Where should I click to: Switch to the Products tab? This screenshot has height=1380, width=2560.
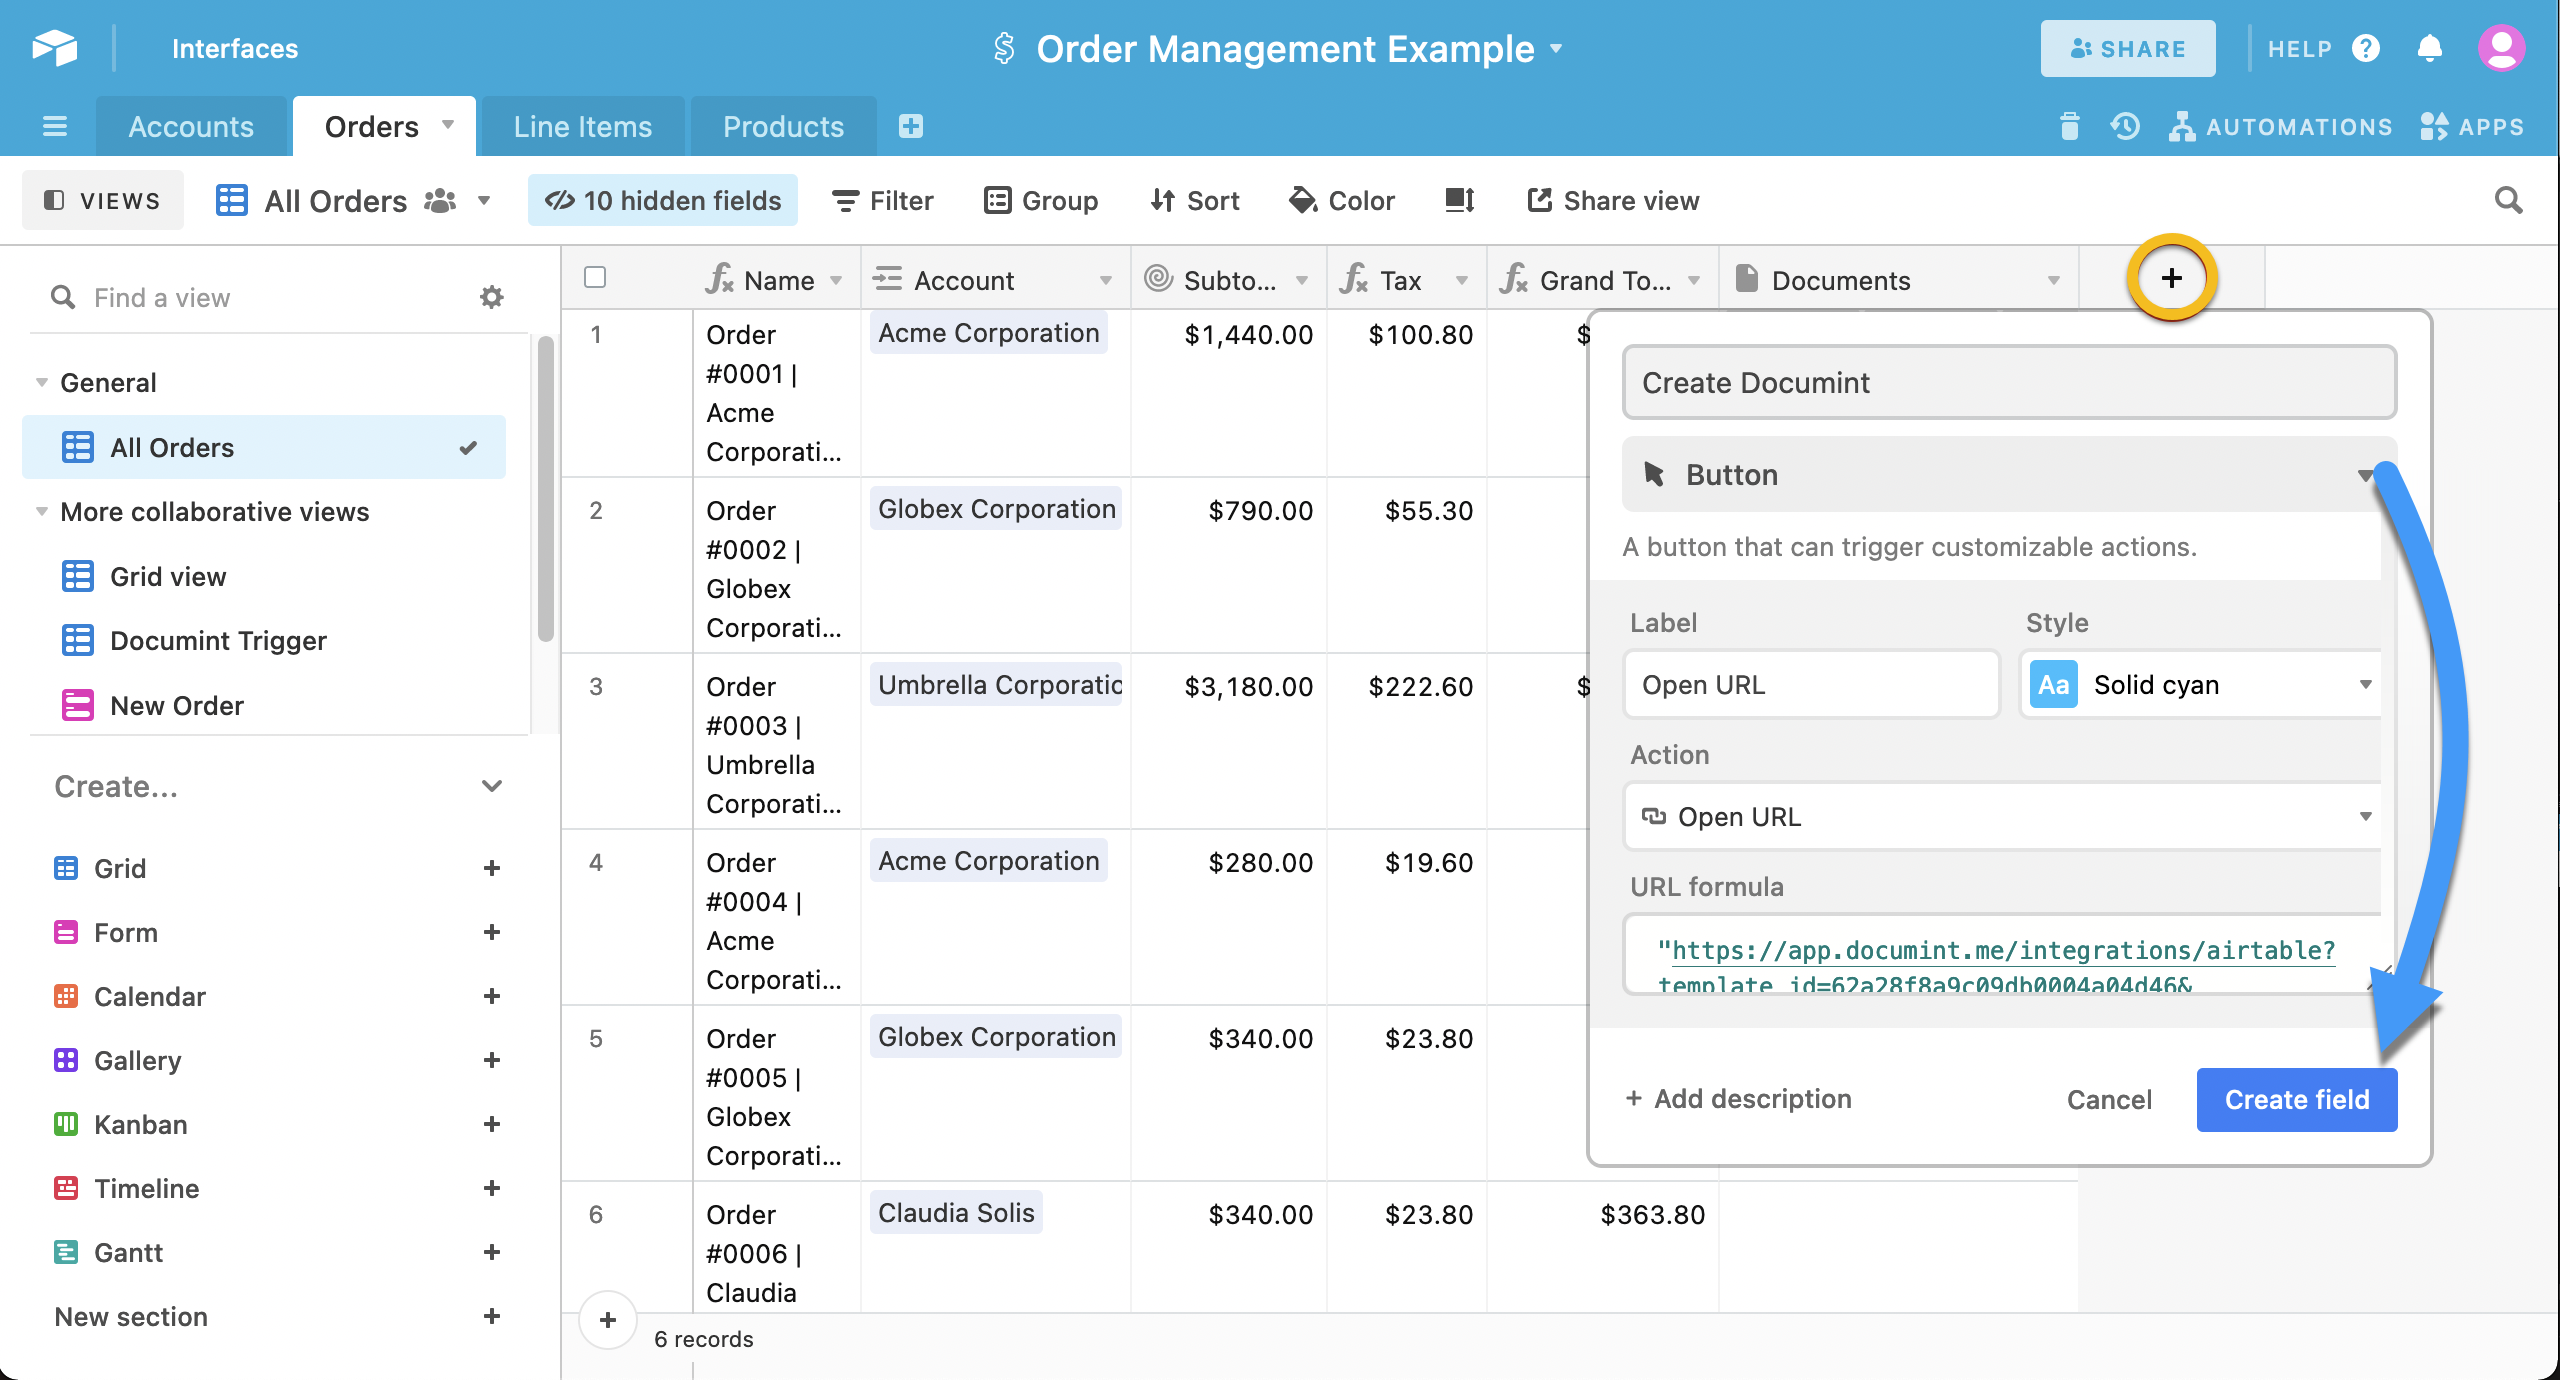coord(784,126)
